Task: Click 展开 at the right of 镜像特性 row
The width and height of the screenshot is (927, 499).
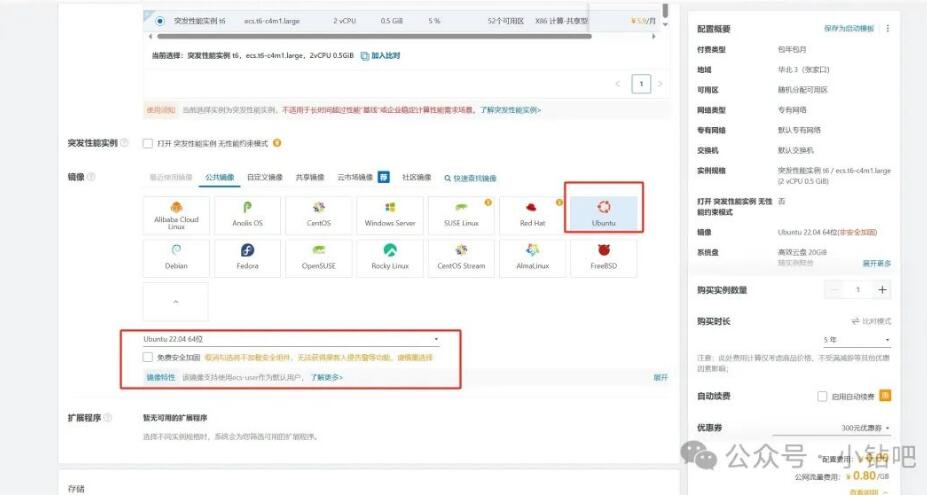Action: (660, 377)
